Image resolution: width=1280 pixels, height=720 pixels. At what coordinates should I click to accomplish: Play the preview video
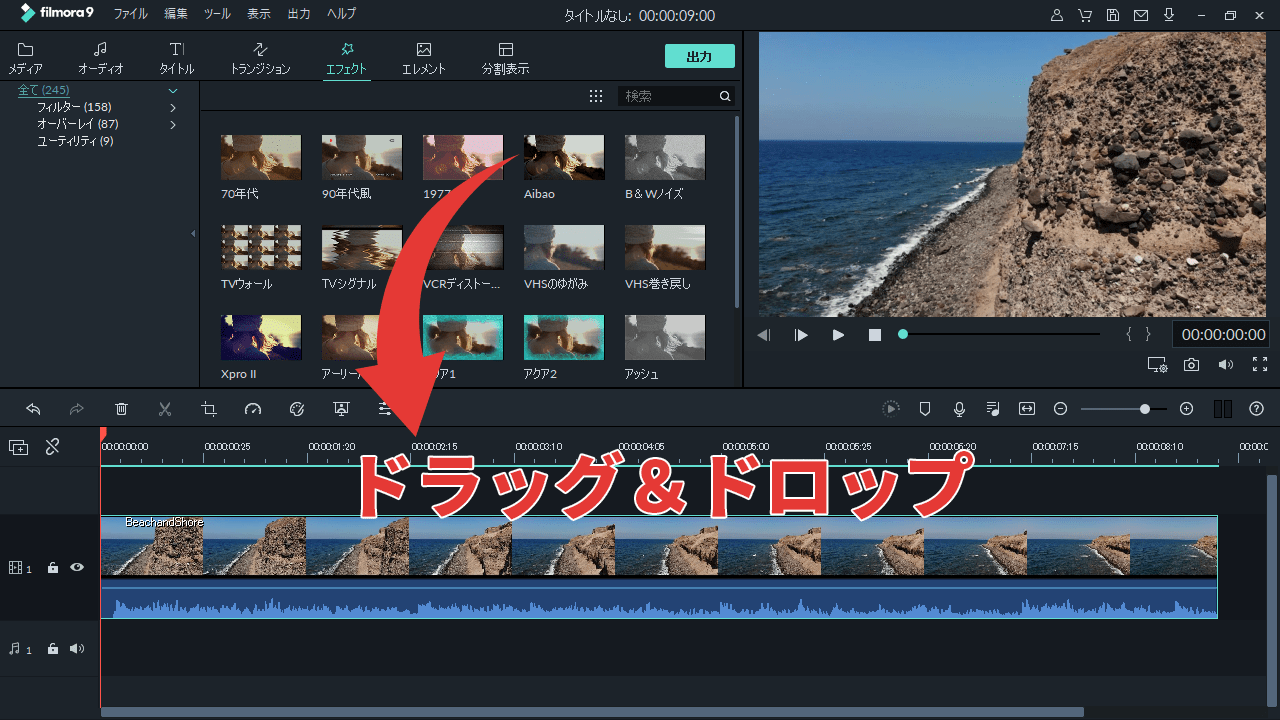[x=839, y=335]
